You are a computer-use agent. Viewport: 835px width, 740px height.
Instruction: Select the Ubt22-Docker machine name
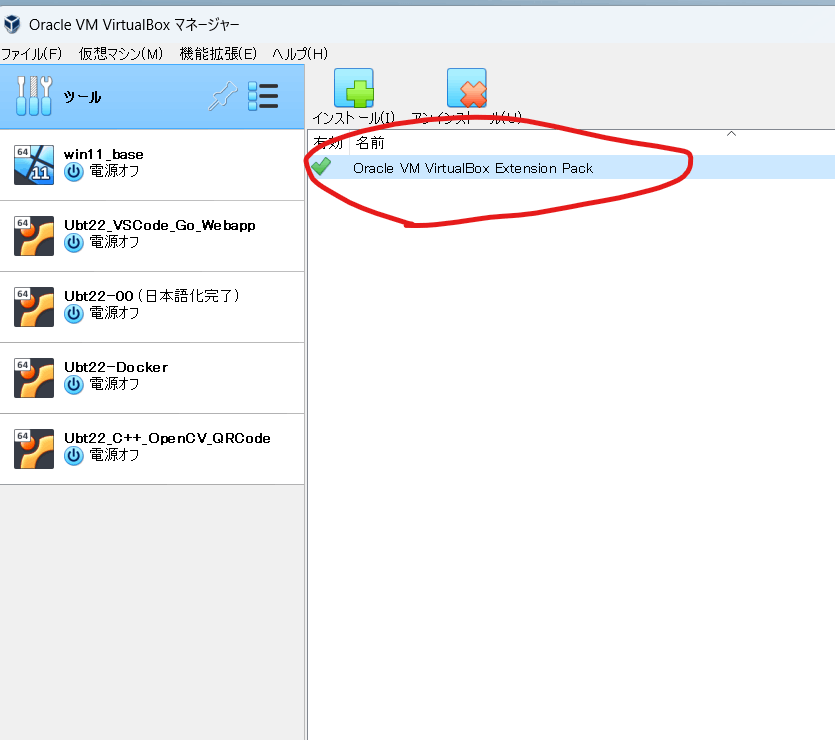(116, 367)
